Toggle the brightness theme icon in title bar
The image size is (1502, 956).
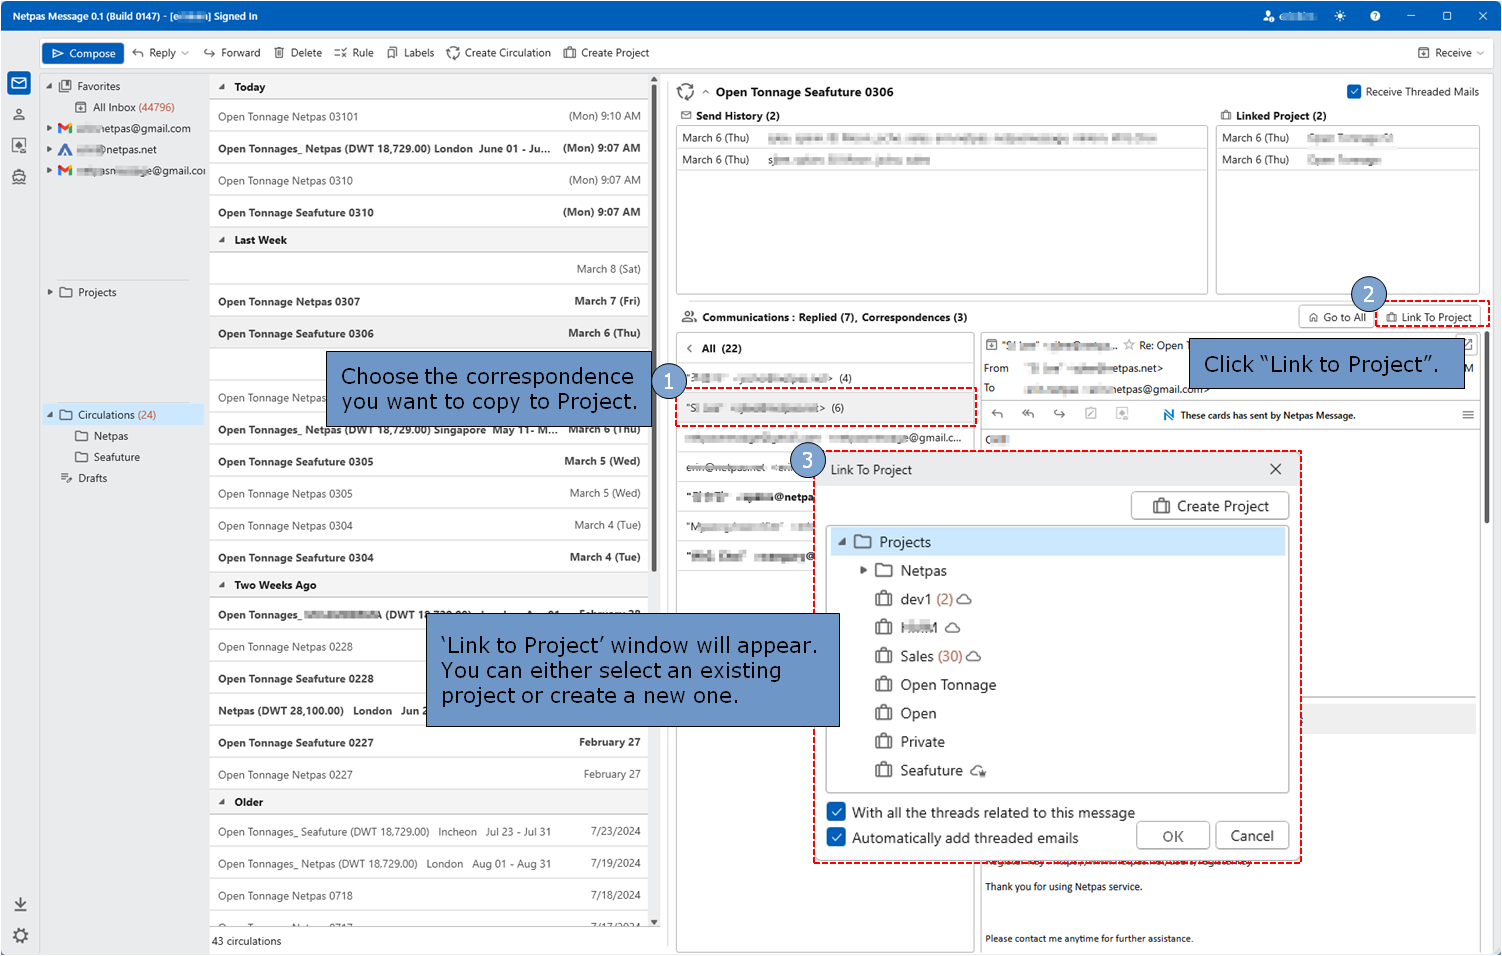coord(1340,16)
